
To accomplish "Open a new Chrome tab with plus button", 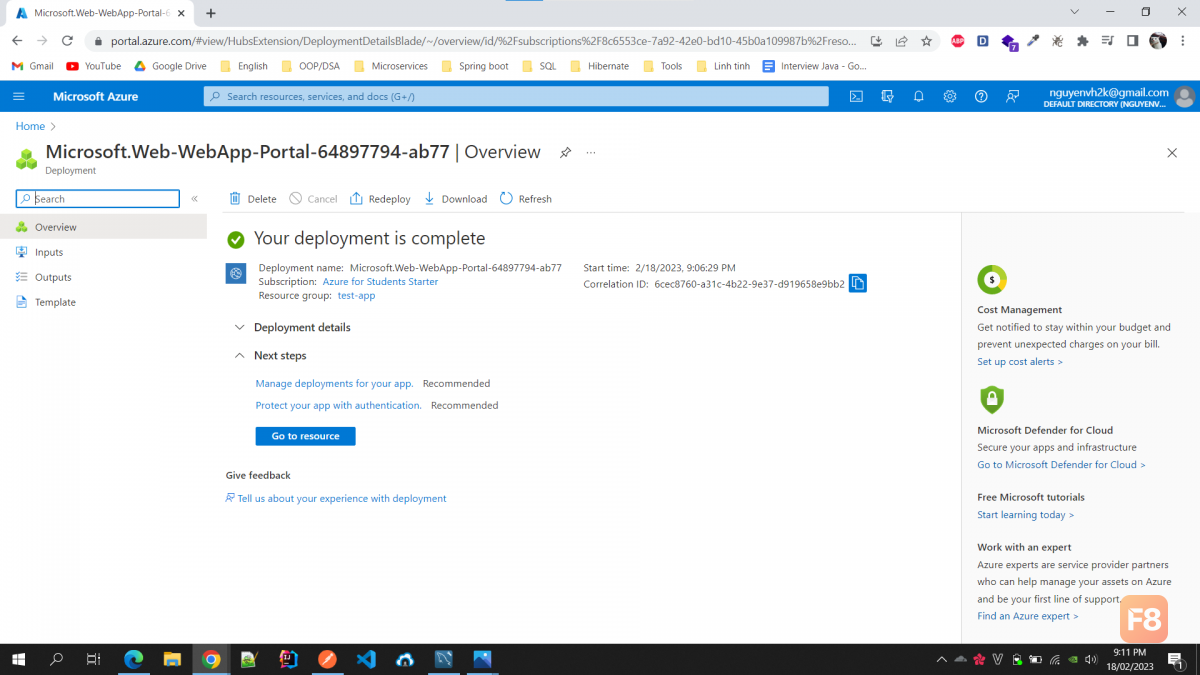I will pos(211,13).
